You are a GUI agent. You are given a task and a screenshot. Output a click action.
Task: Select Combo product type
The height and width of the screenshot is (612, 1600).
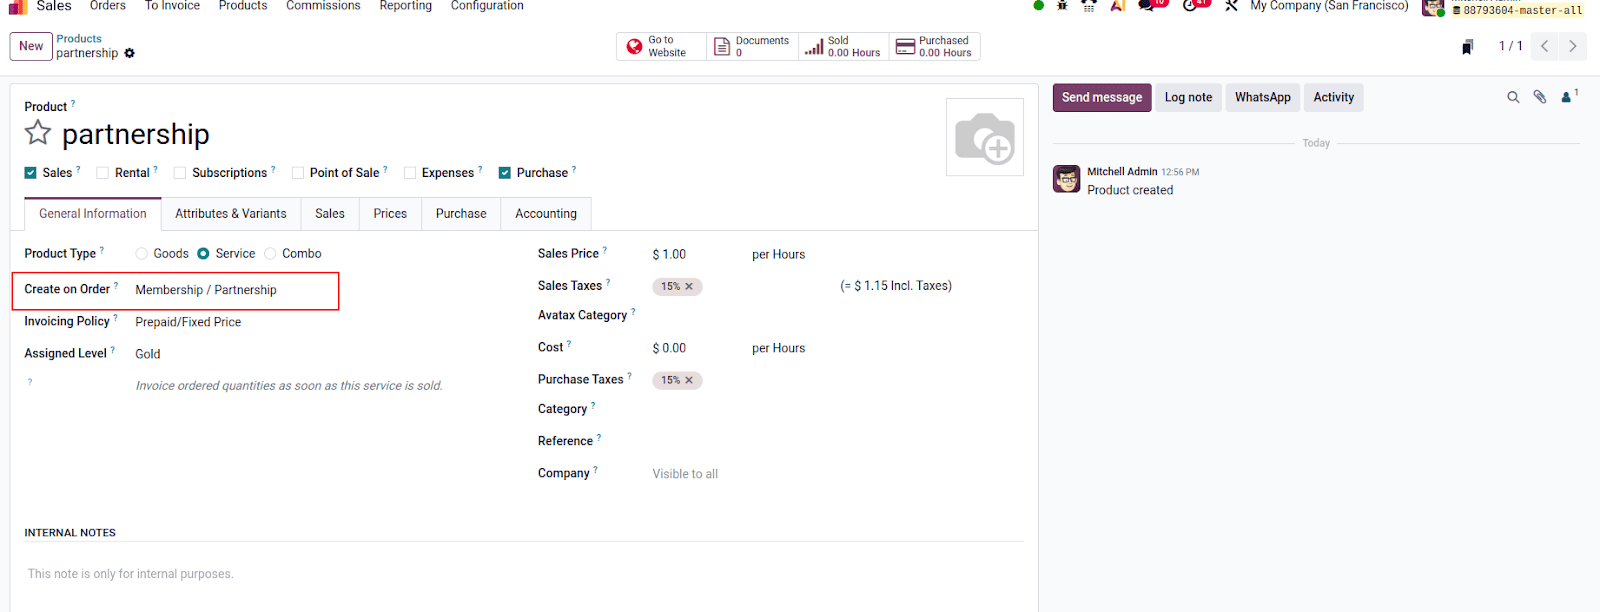coord(270,254)
